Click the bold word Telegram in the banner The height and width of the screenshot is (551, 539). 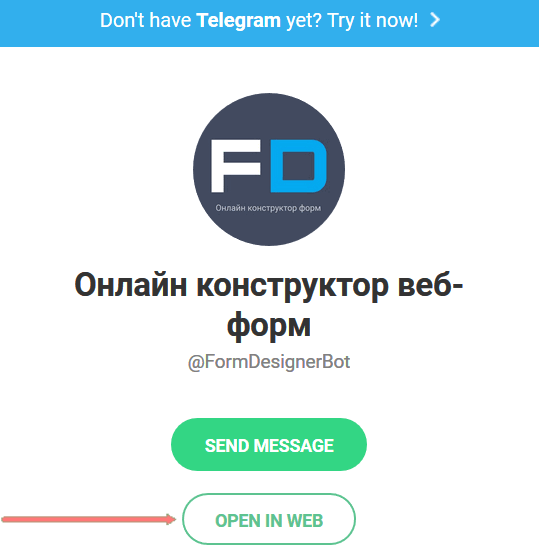[239, 20]
